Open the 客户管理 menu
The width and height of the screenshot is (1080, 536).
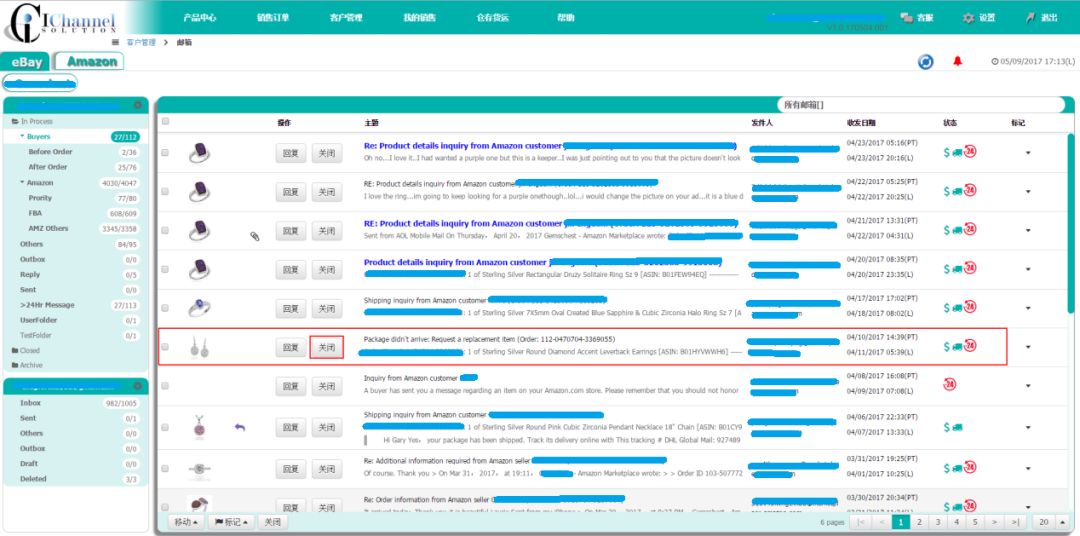click(346, 18)
